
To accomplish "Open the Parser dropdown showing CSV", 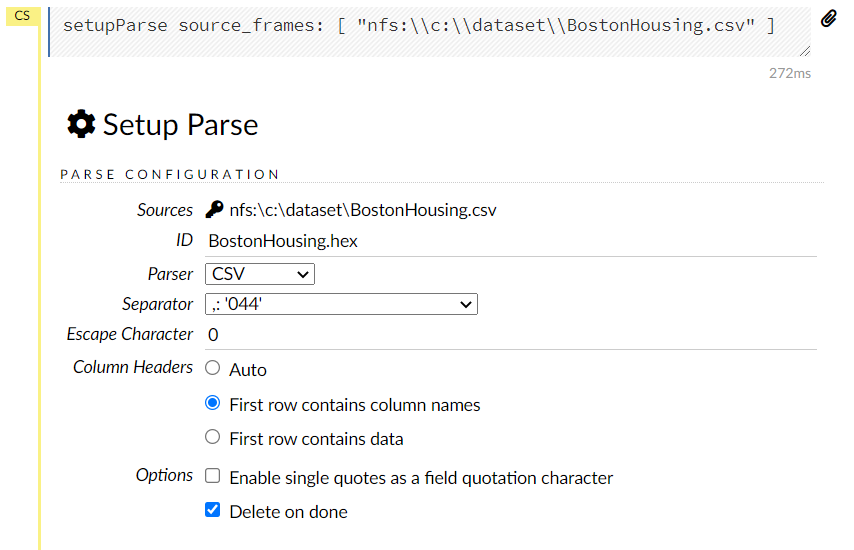I will pos(260,274).
